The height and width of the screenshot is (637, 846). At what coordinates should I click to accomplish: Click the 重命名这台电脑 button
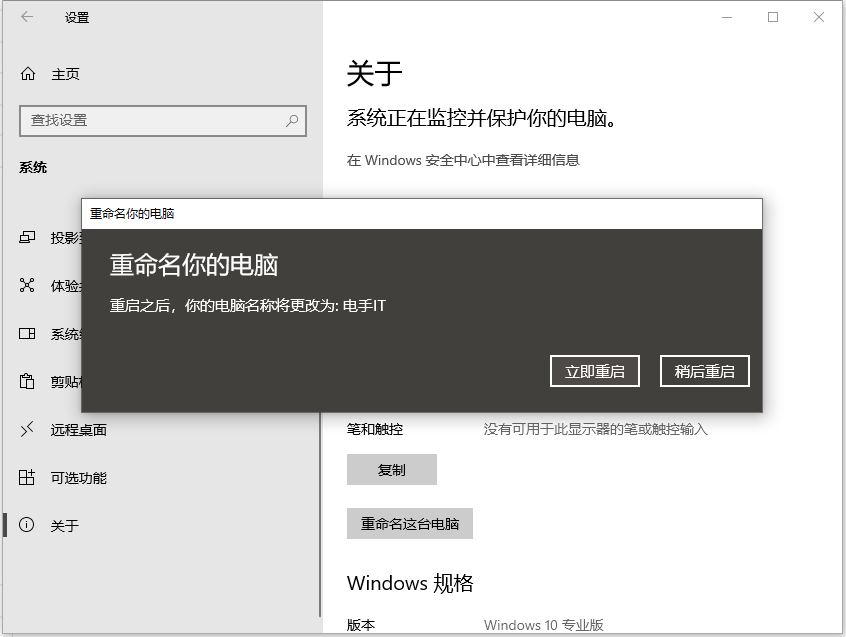click(410, 523)
